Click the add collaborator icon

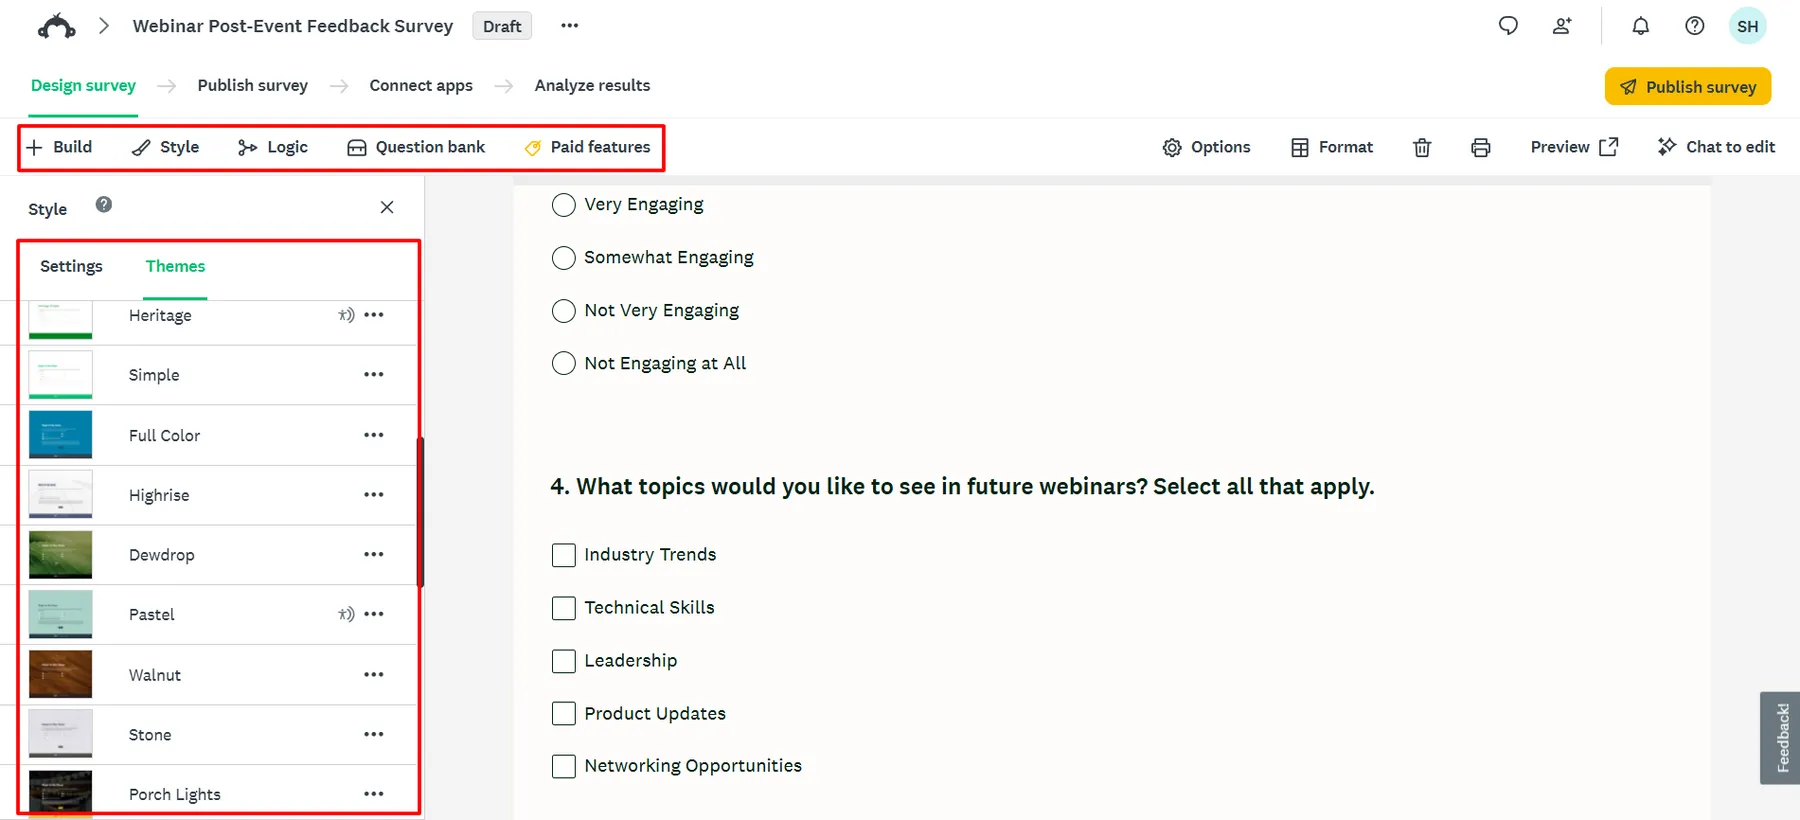1562,26
